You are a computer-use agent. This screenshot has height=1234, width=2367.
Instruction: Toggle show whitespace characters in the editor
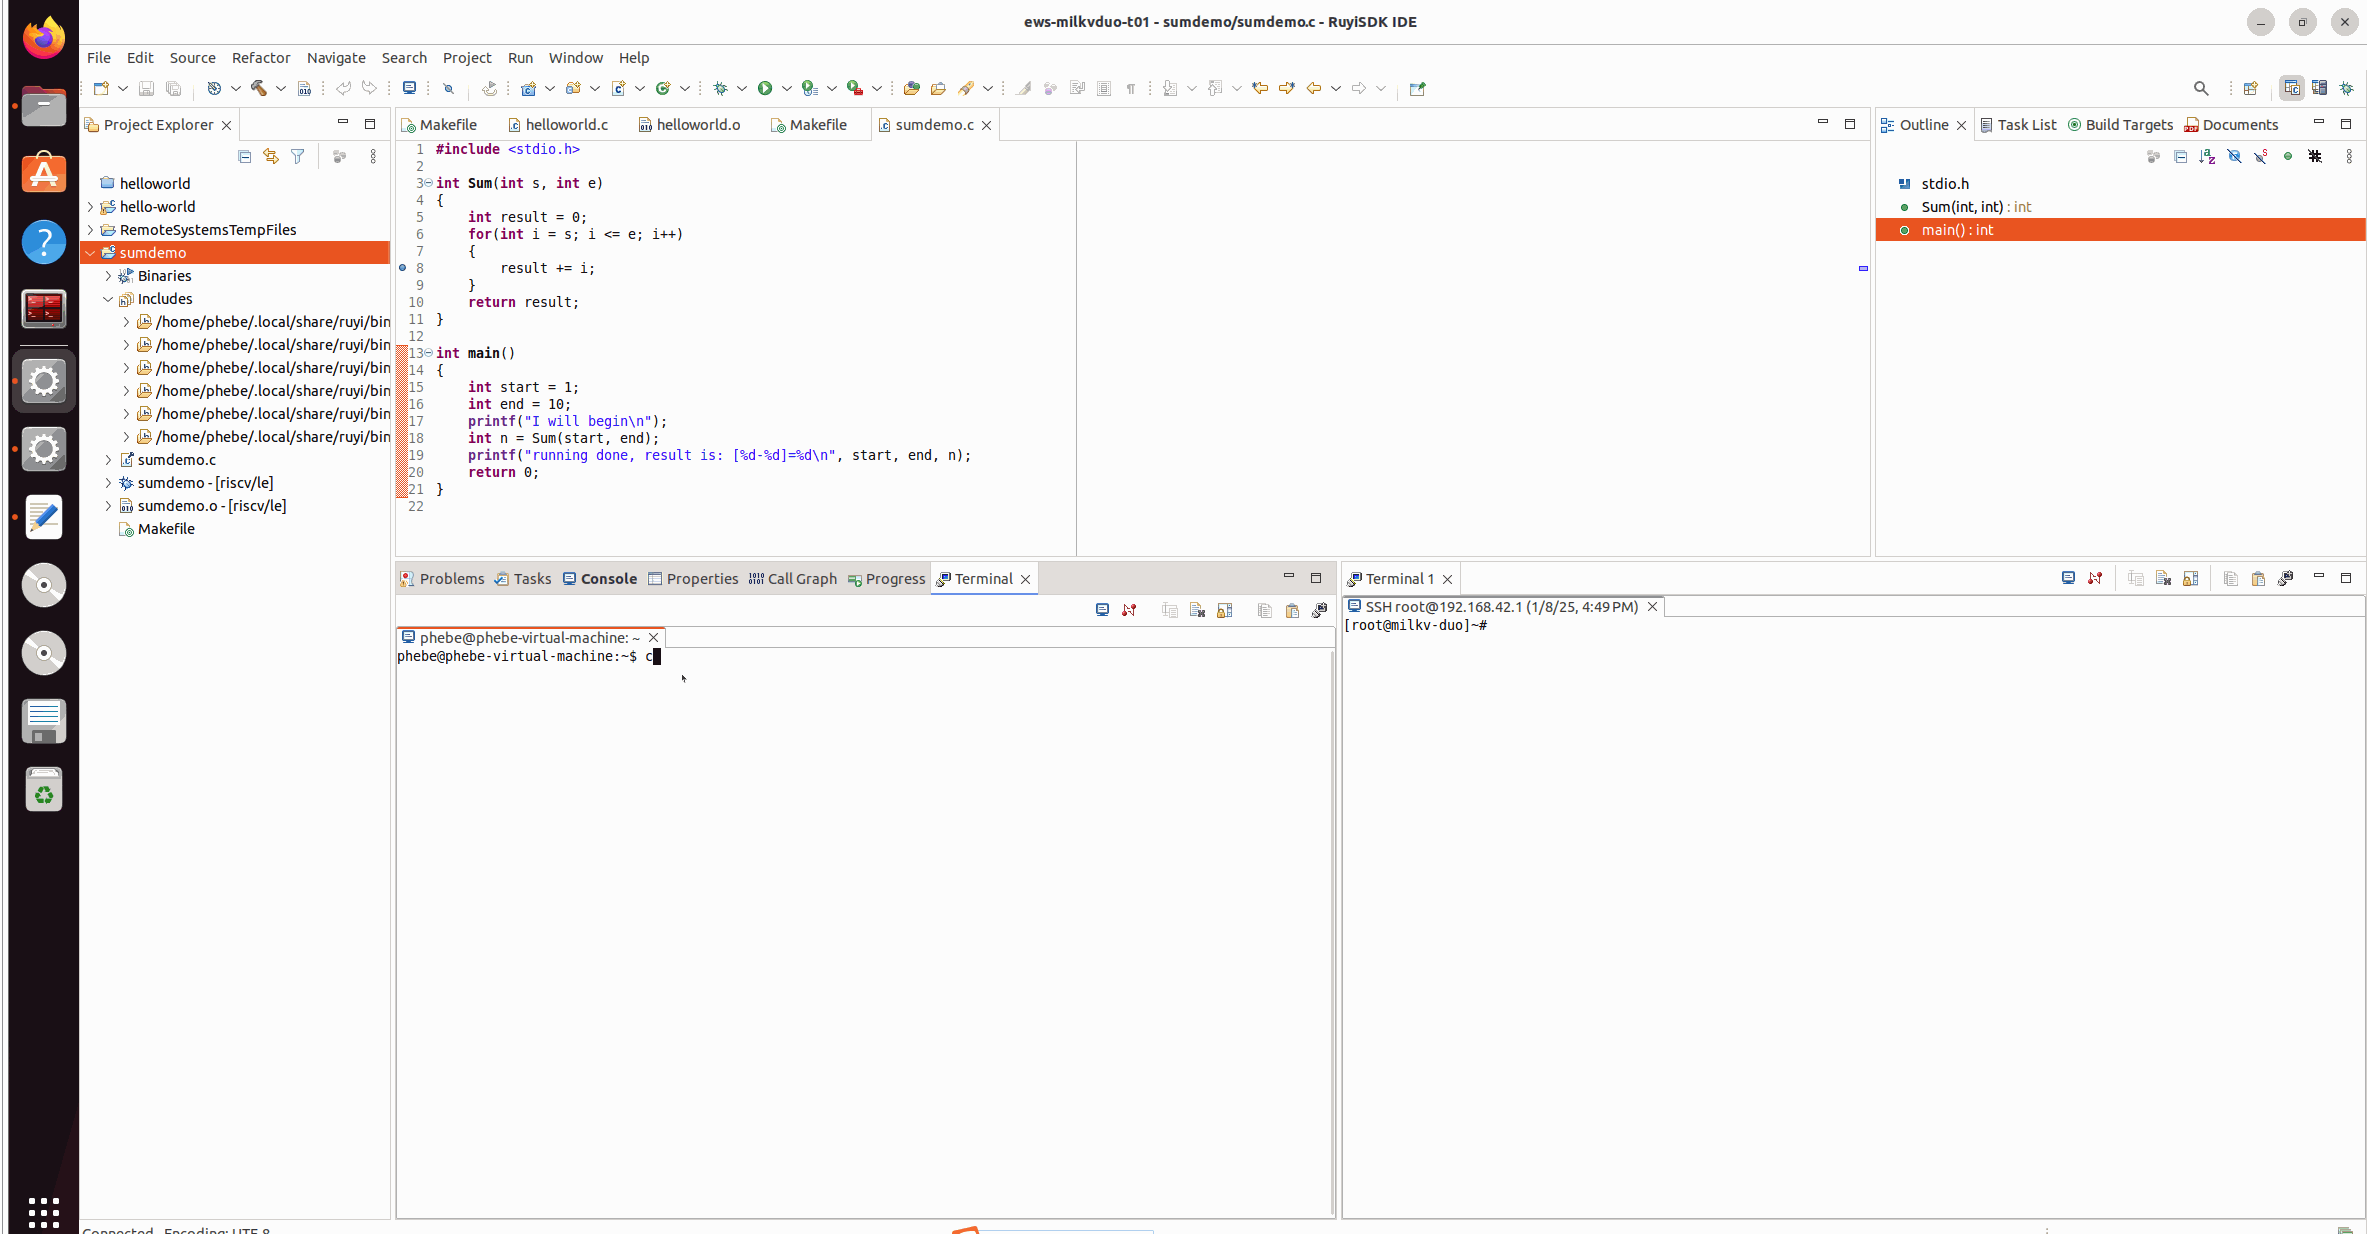1131,88
